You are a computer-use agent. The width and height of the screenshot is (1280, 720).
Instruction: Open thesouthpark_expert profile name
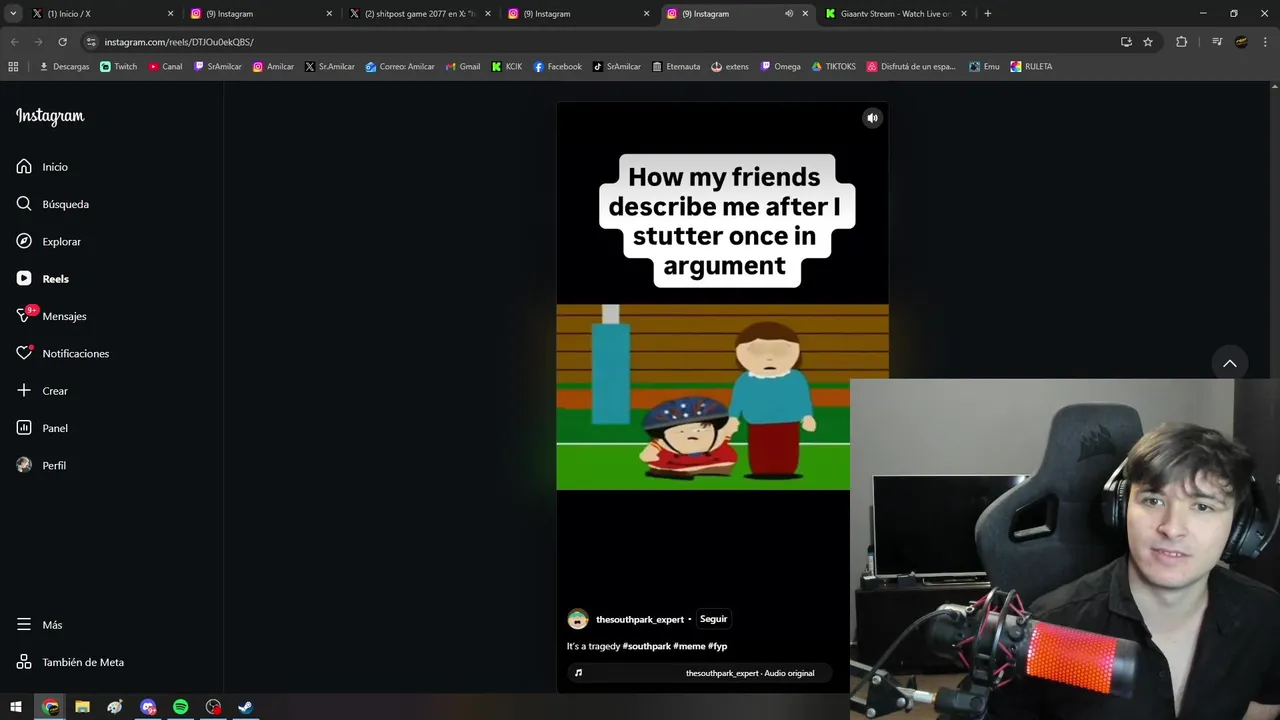pos(640,620)
